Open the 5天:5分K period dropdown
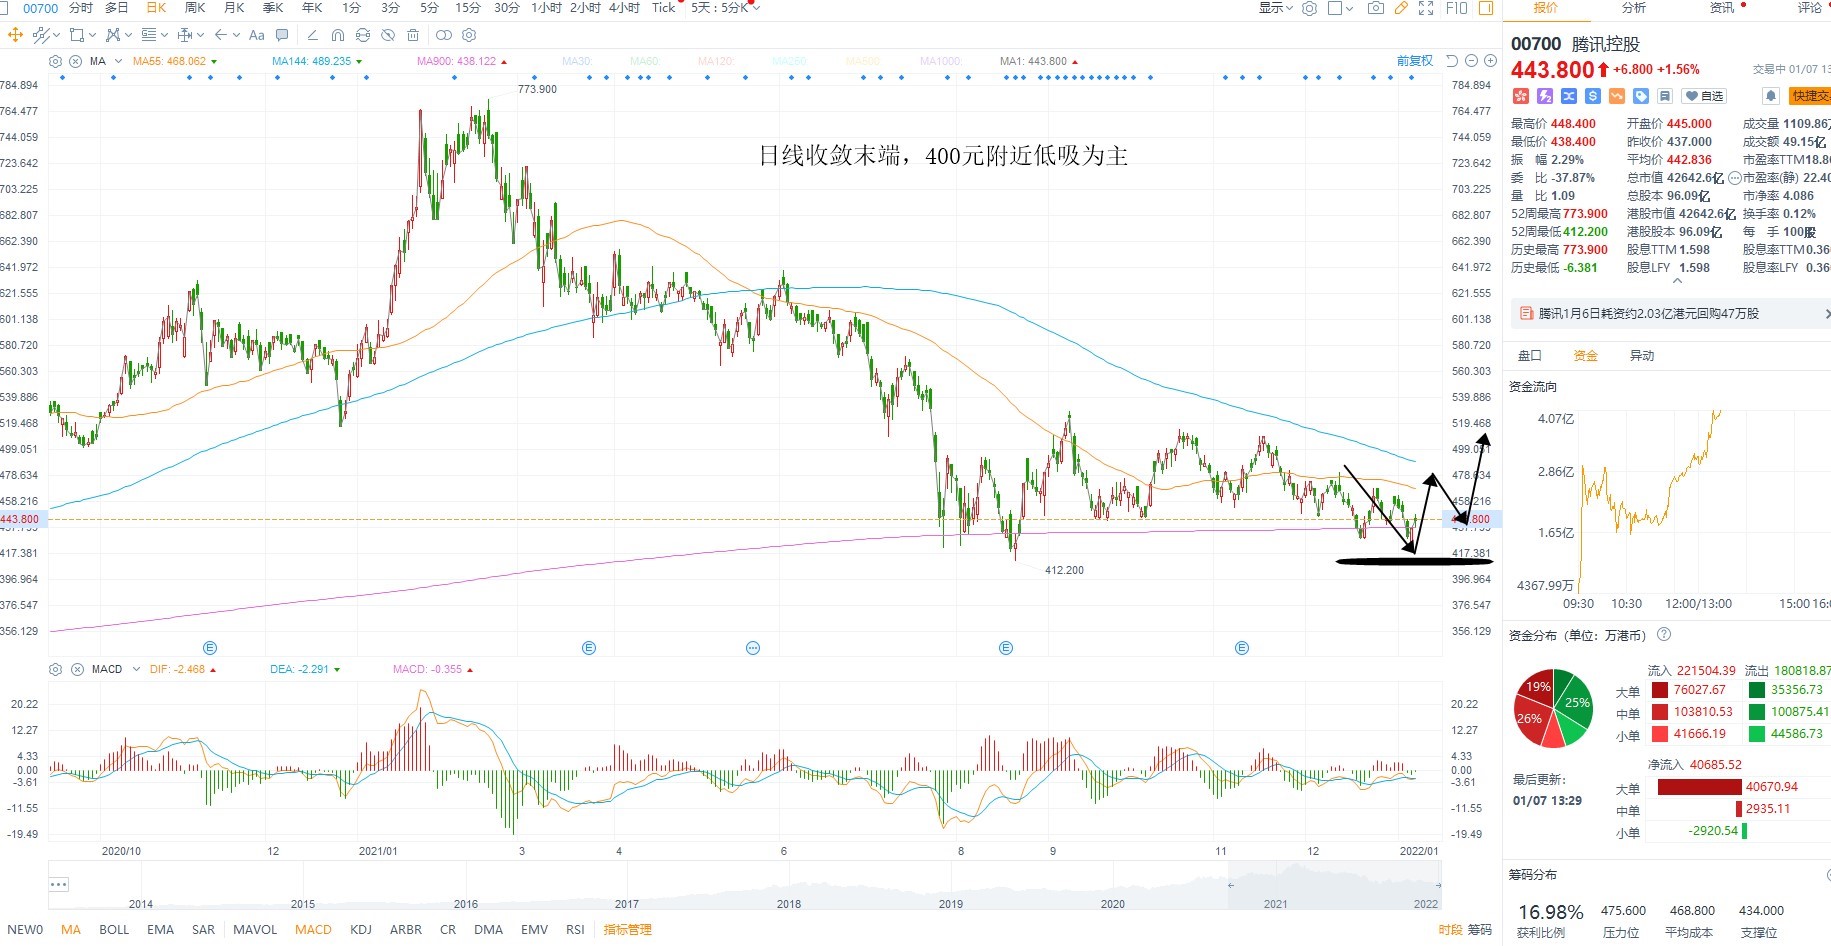This screenshot has width=1831, height=946. pos(725,8)
